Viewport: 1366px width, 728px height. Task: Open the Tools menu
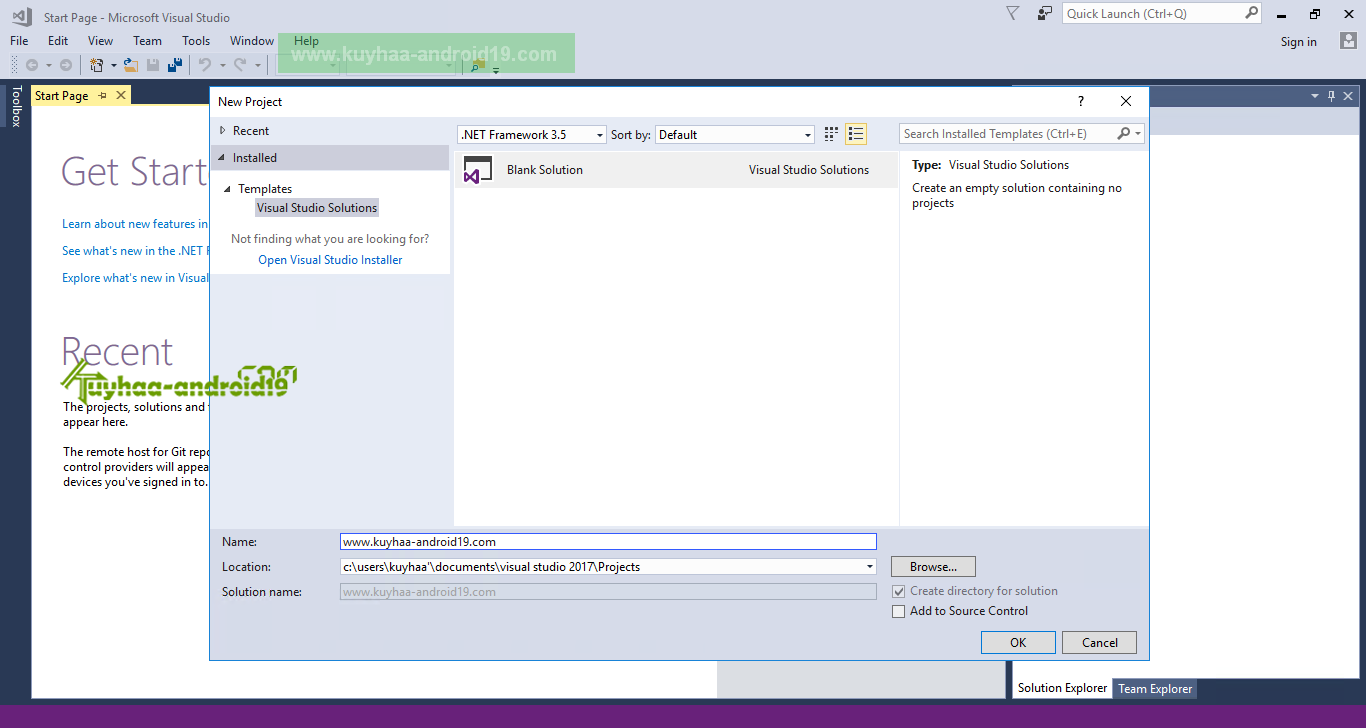pos(196,41)
